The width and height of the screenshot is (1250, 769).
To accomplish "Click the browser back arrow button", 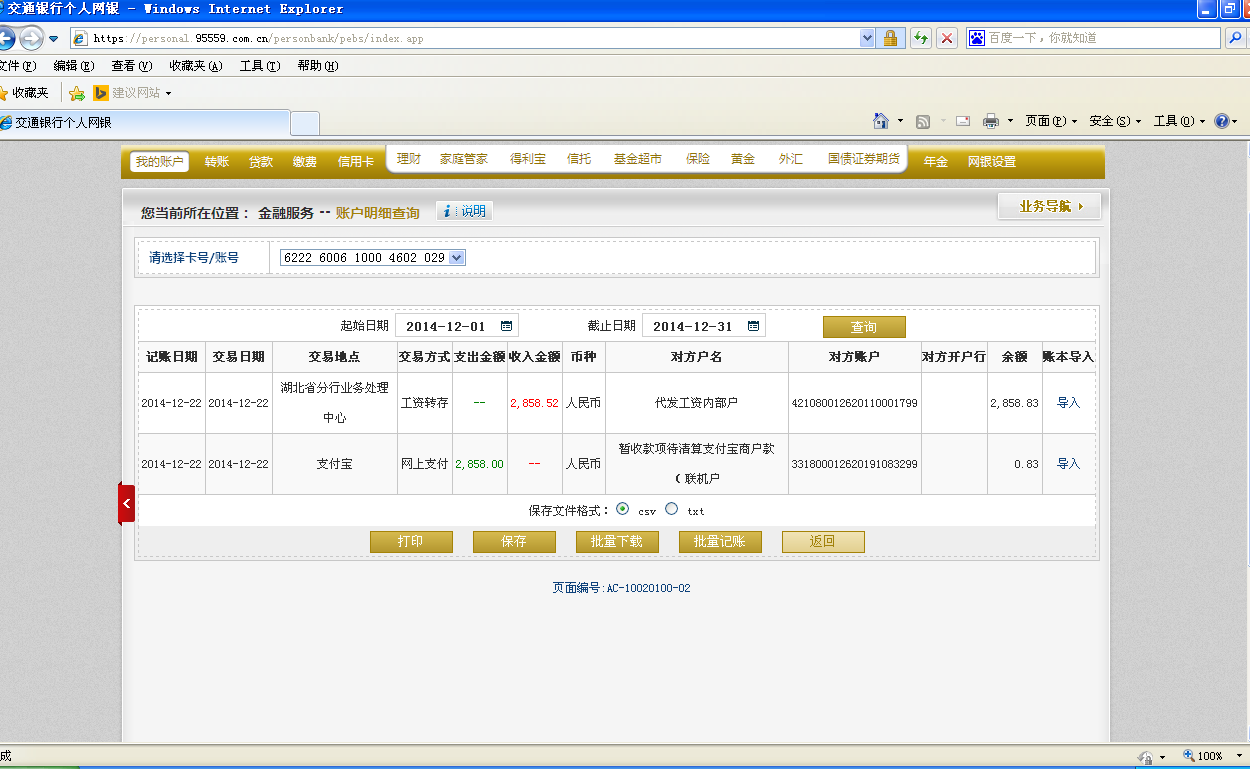I will click(6, 39).
